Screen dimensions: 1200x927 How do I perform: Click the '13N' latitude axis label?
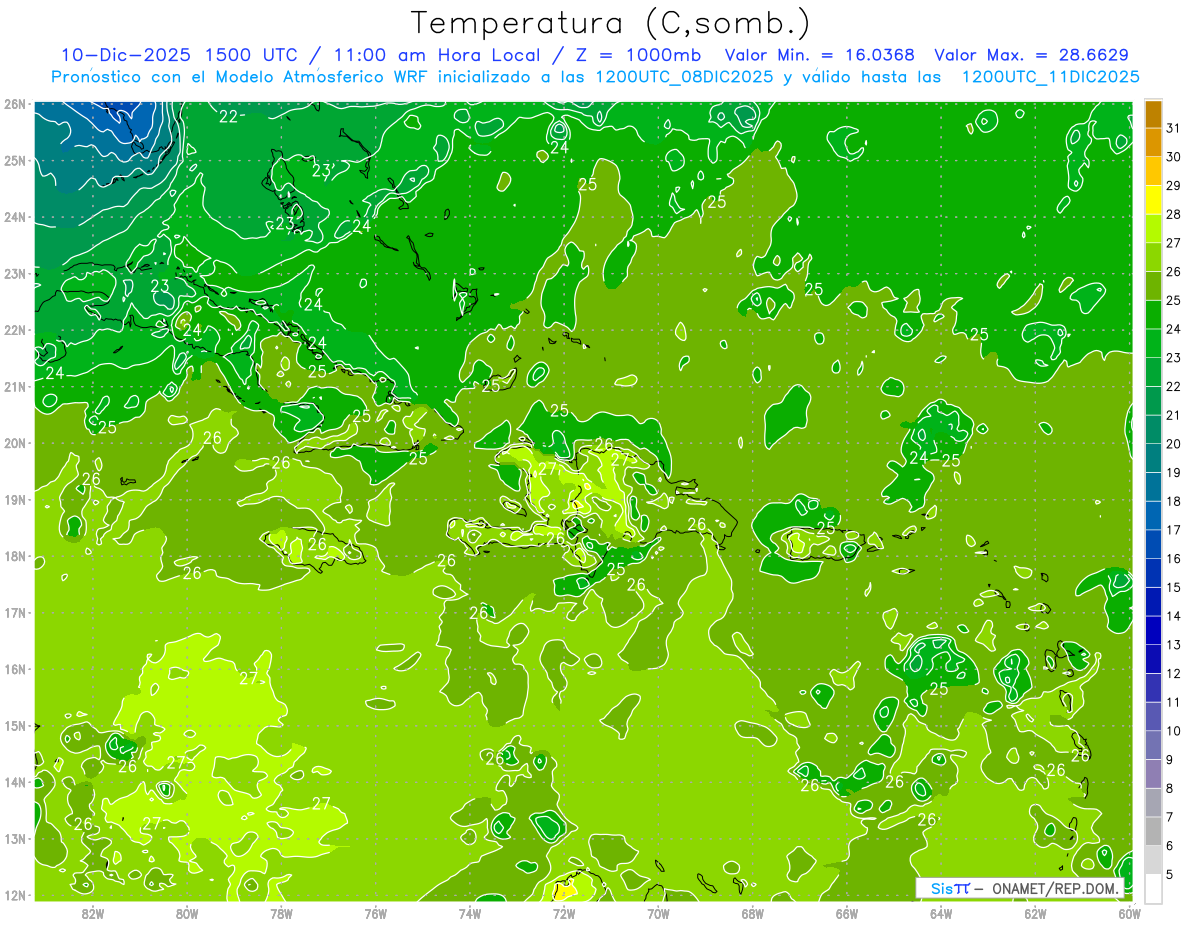coord(15,838)
